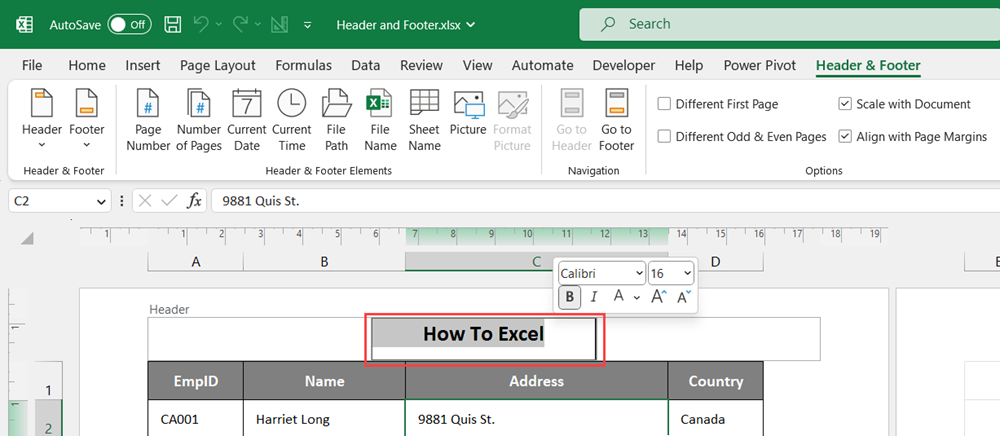Viewport: 1000px width, 436px height.
Task: Select column B header
Action: (x=324, y=261)
